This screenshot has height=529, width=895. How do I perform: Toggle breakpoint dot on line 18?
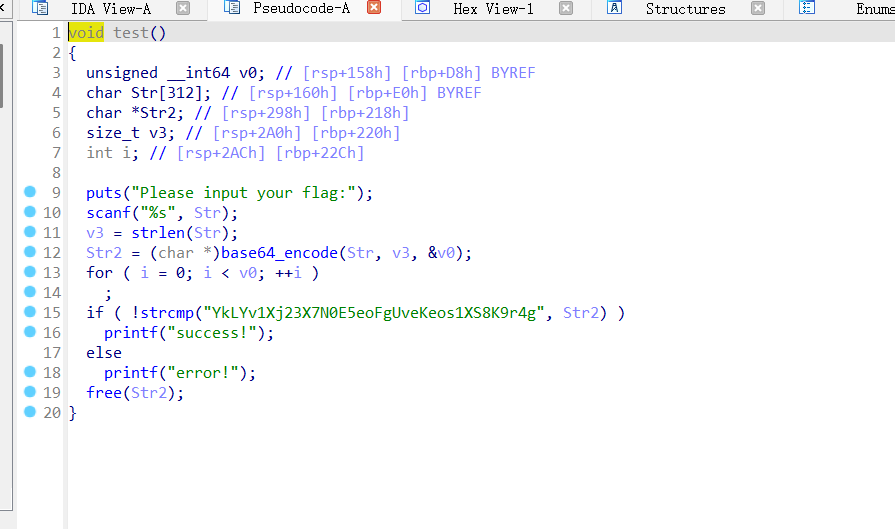pyautogui.click(x=30, y=371)
